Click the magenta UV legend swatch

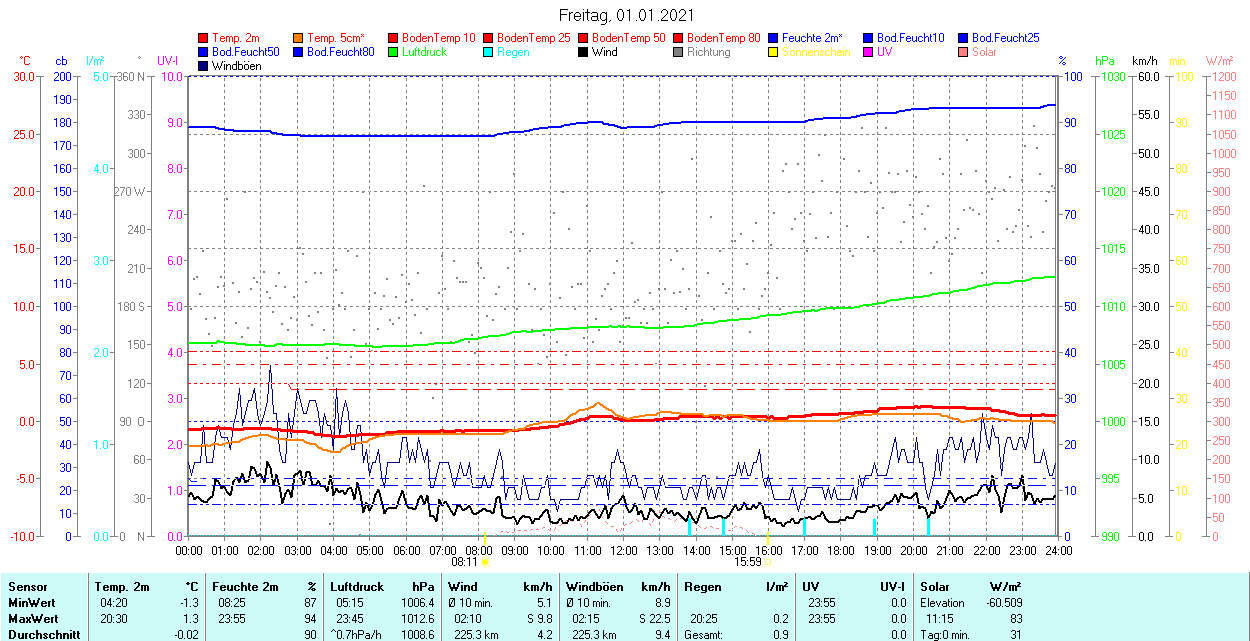869,52
